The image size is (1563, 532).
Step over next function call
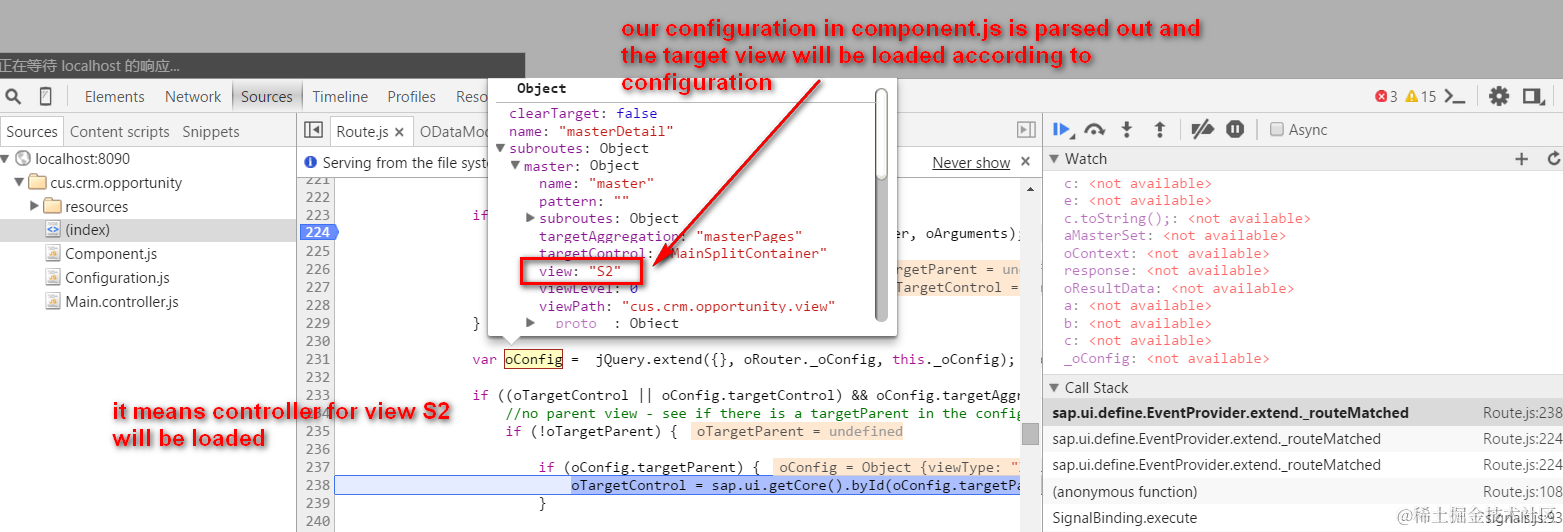point(1095,129)
